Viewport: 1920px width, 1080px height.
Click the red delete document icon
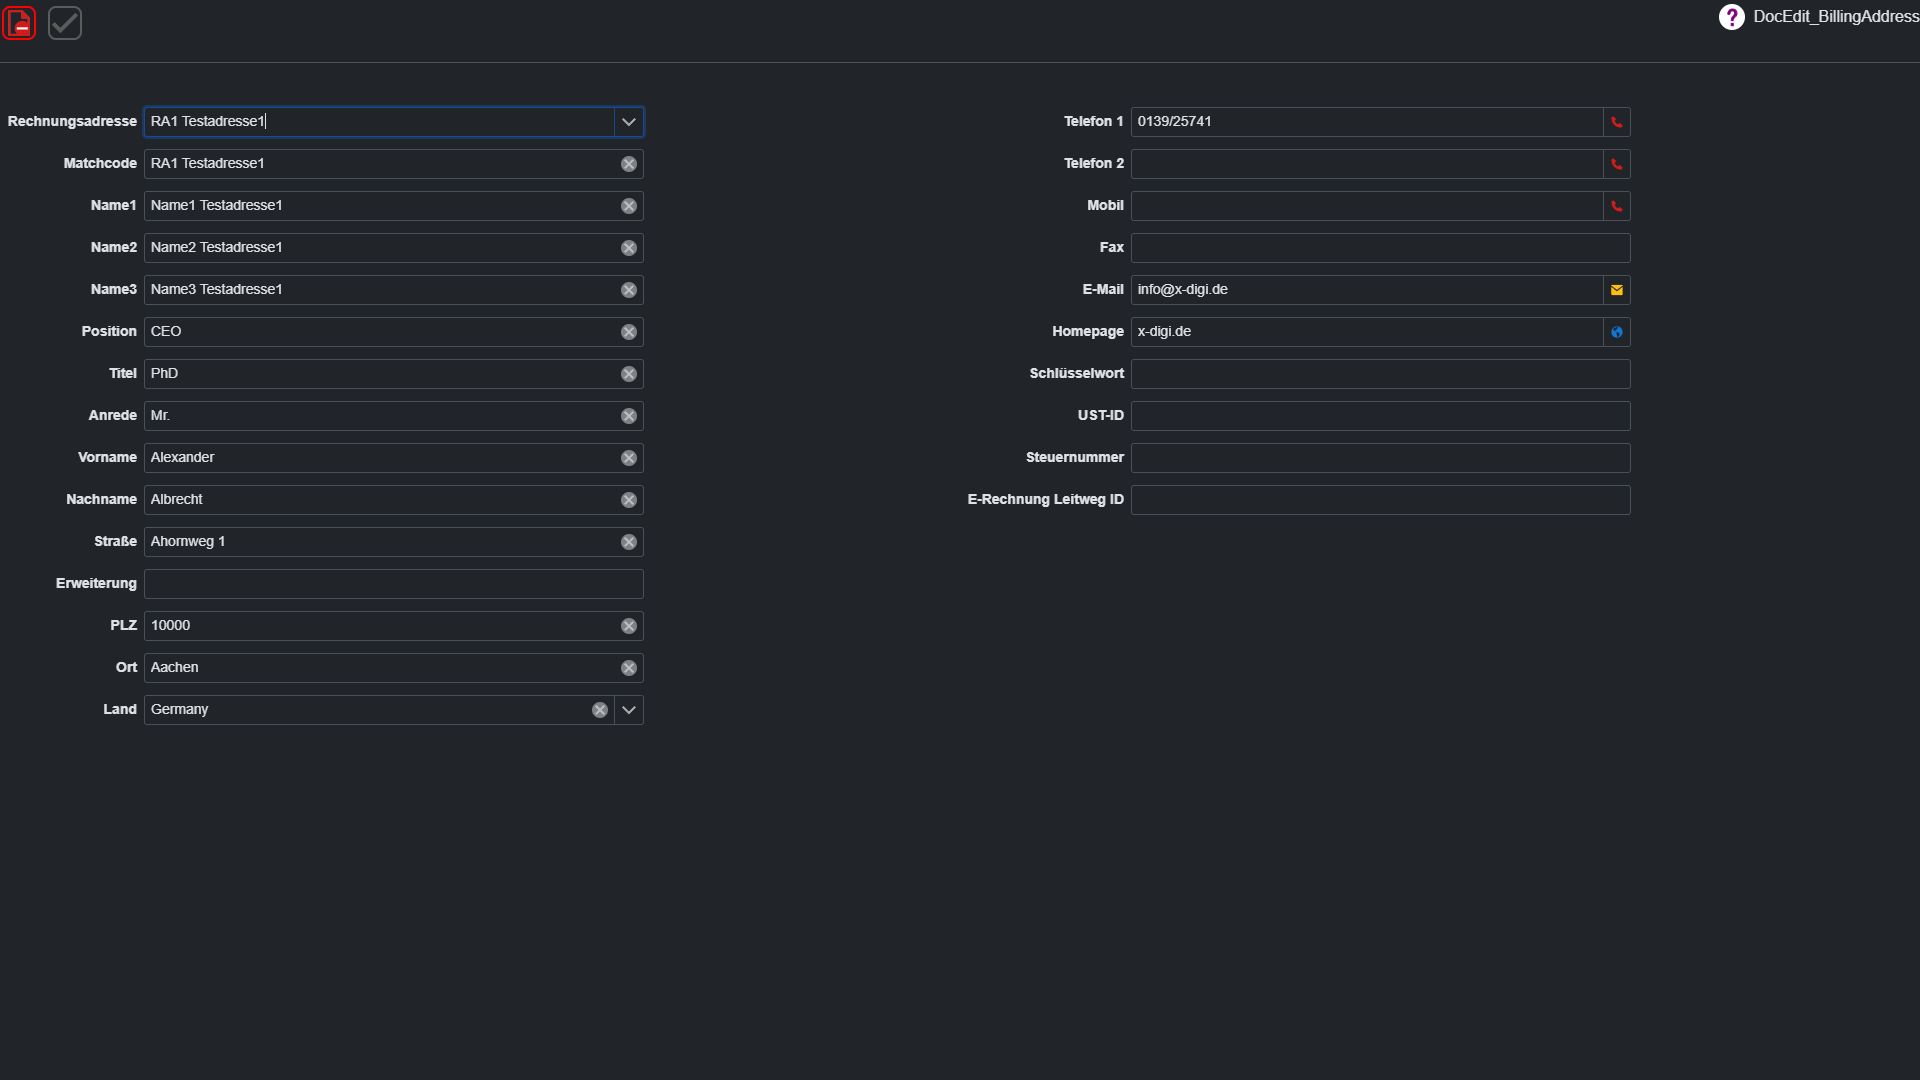[19, 23]
